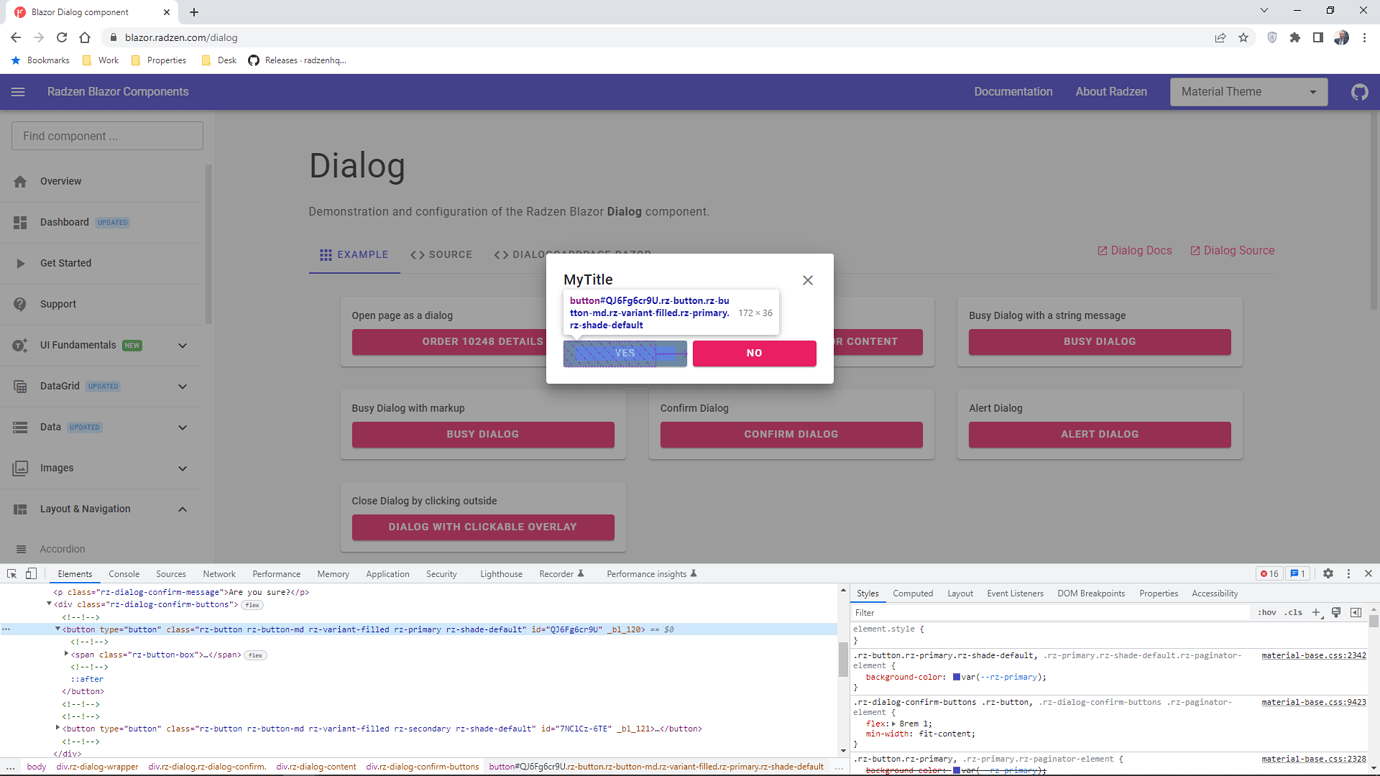1380x776 pixels.
Task: Open material-base.css:2342 source link
Action: (x=1313, y=656)
